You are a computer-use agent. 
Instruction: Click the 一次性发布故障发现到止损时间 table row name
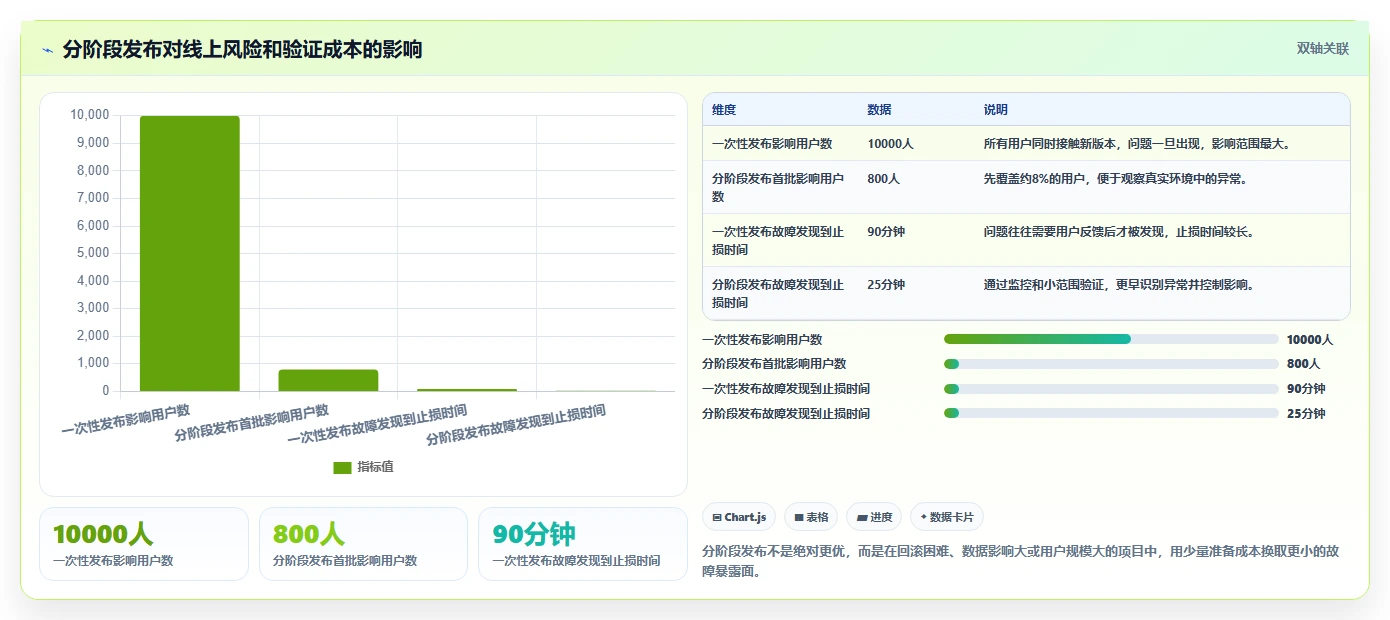778,241
